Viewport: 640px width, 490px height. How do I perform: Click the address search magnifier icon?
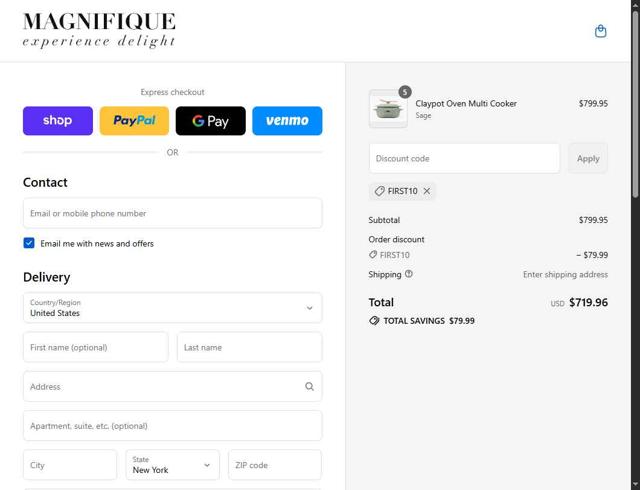[x=309, y=386]
